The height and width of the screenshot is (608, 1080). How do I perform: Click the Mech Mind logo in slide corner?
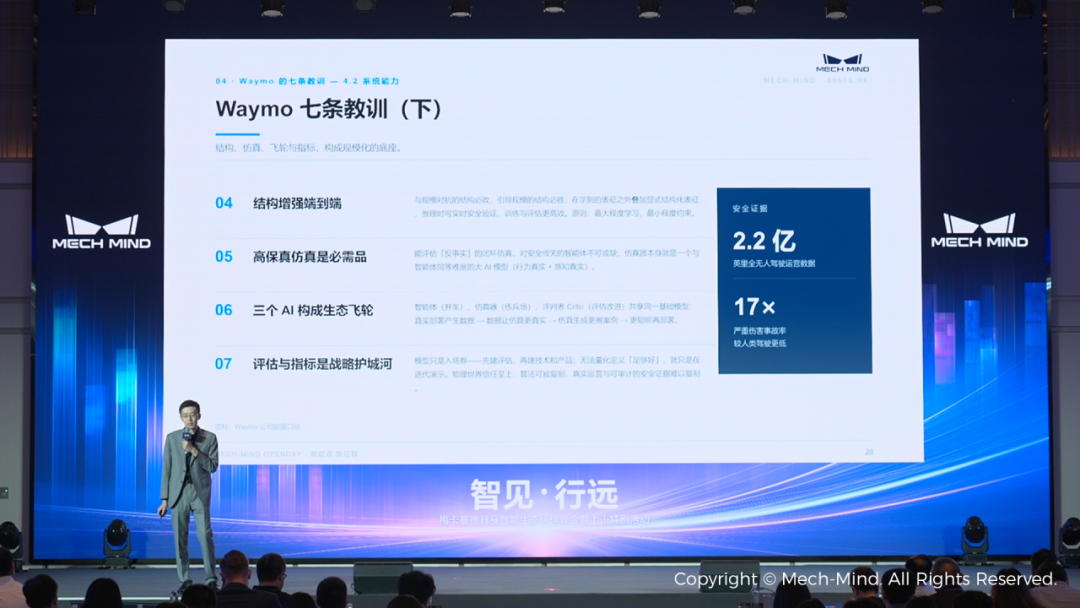[842, 63]
